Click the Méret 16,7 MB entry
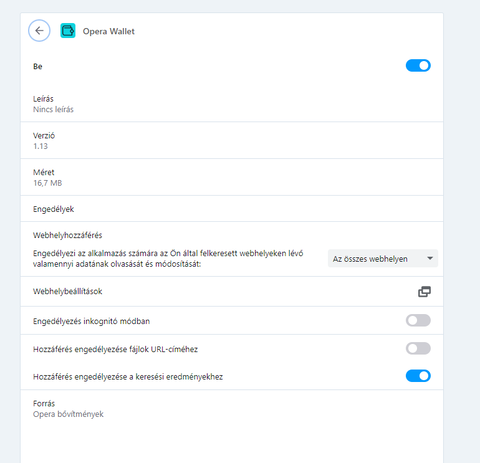The image size is (480, 463). (x=232, y=177)
